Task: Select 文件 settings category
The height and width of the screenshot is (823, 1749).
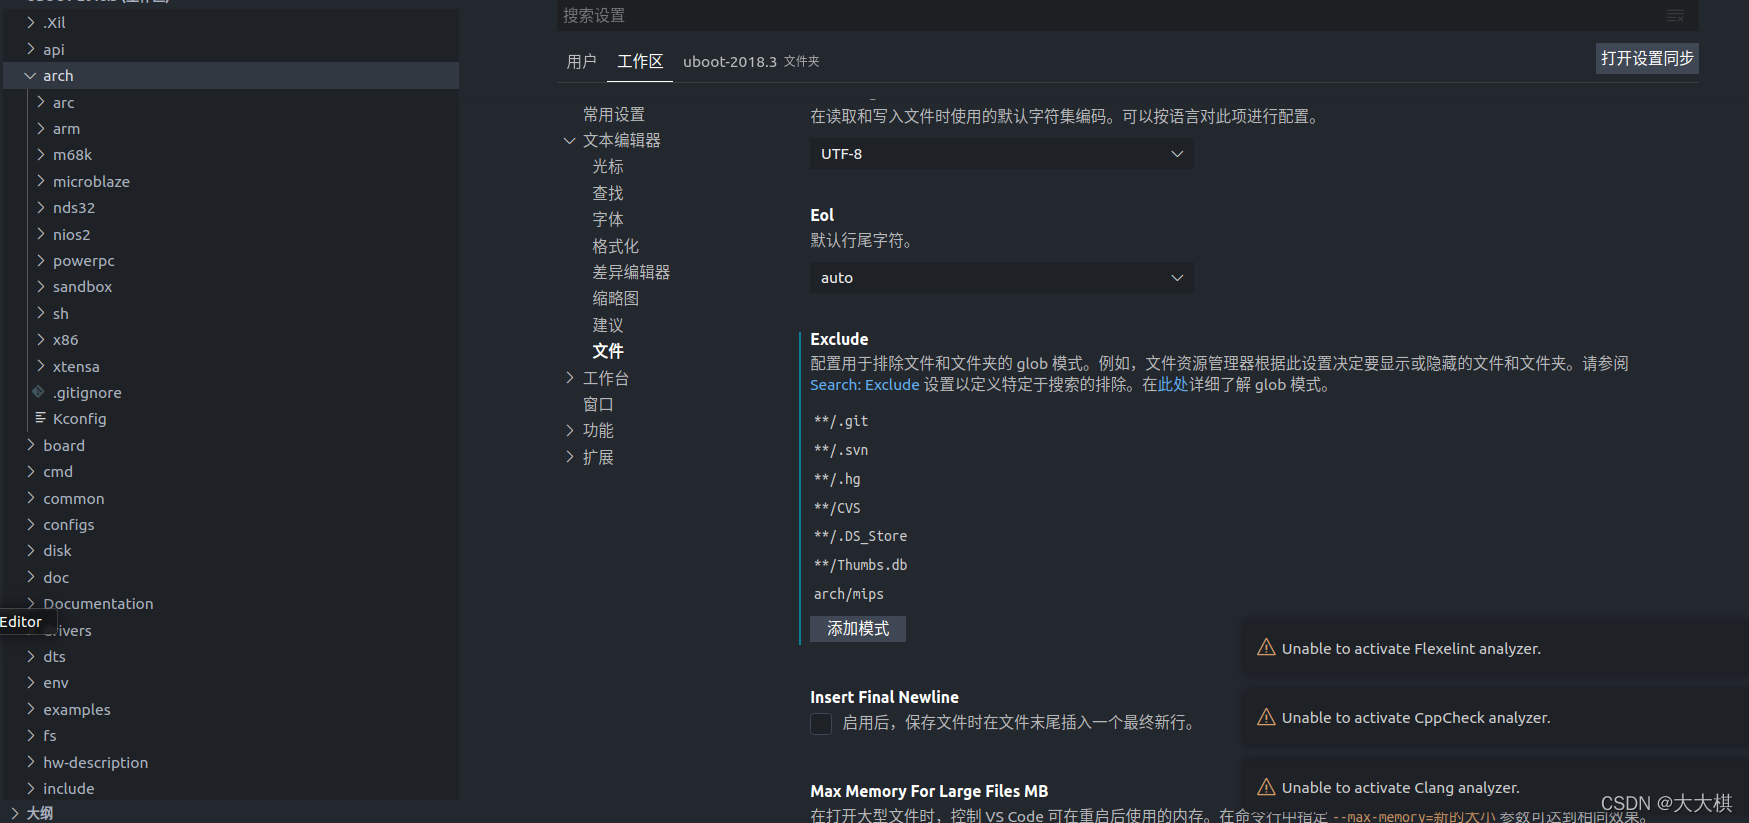Action: point(608,351)
